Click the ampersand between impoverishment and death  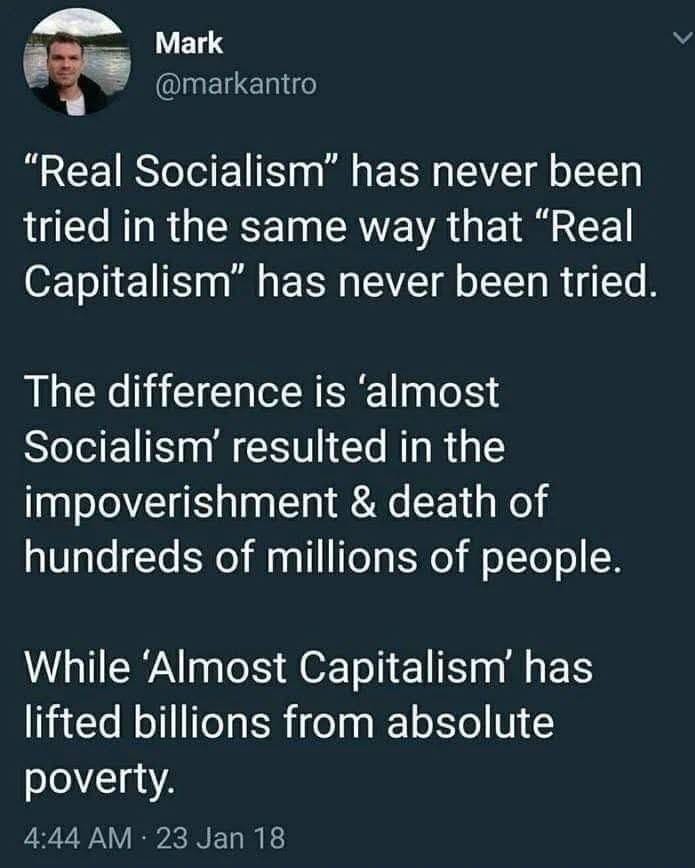click(364, 502)
